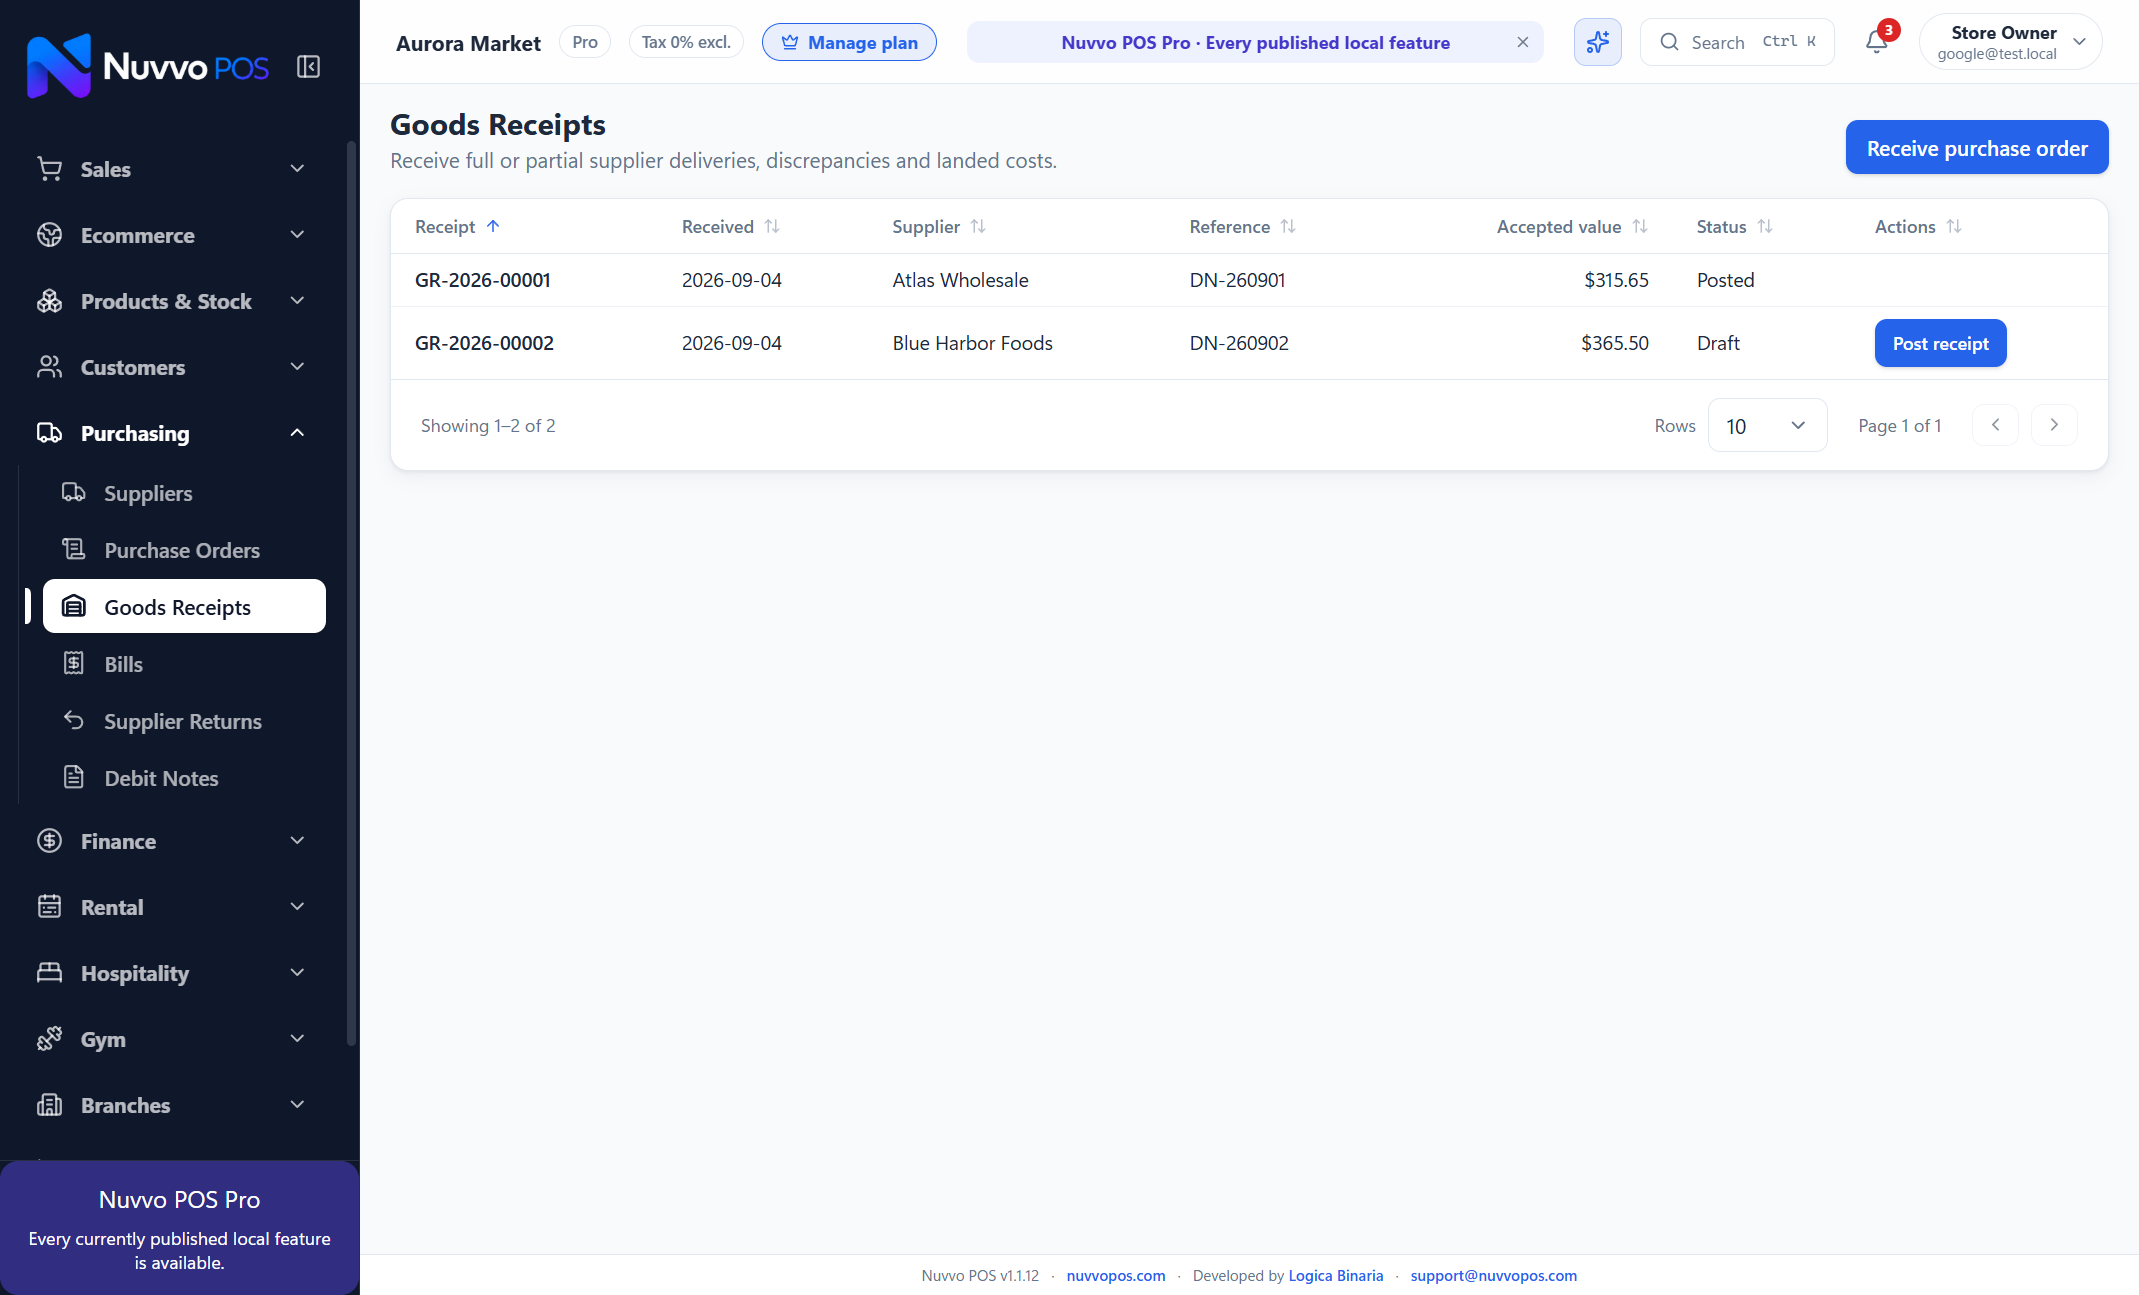
Task: Click the Sales cart icon
Action: coord(50,169)
